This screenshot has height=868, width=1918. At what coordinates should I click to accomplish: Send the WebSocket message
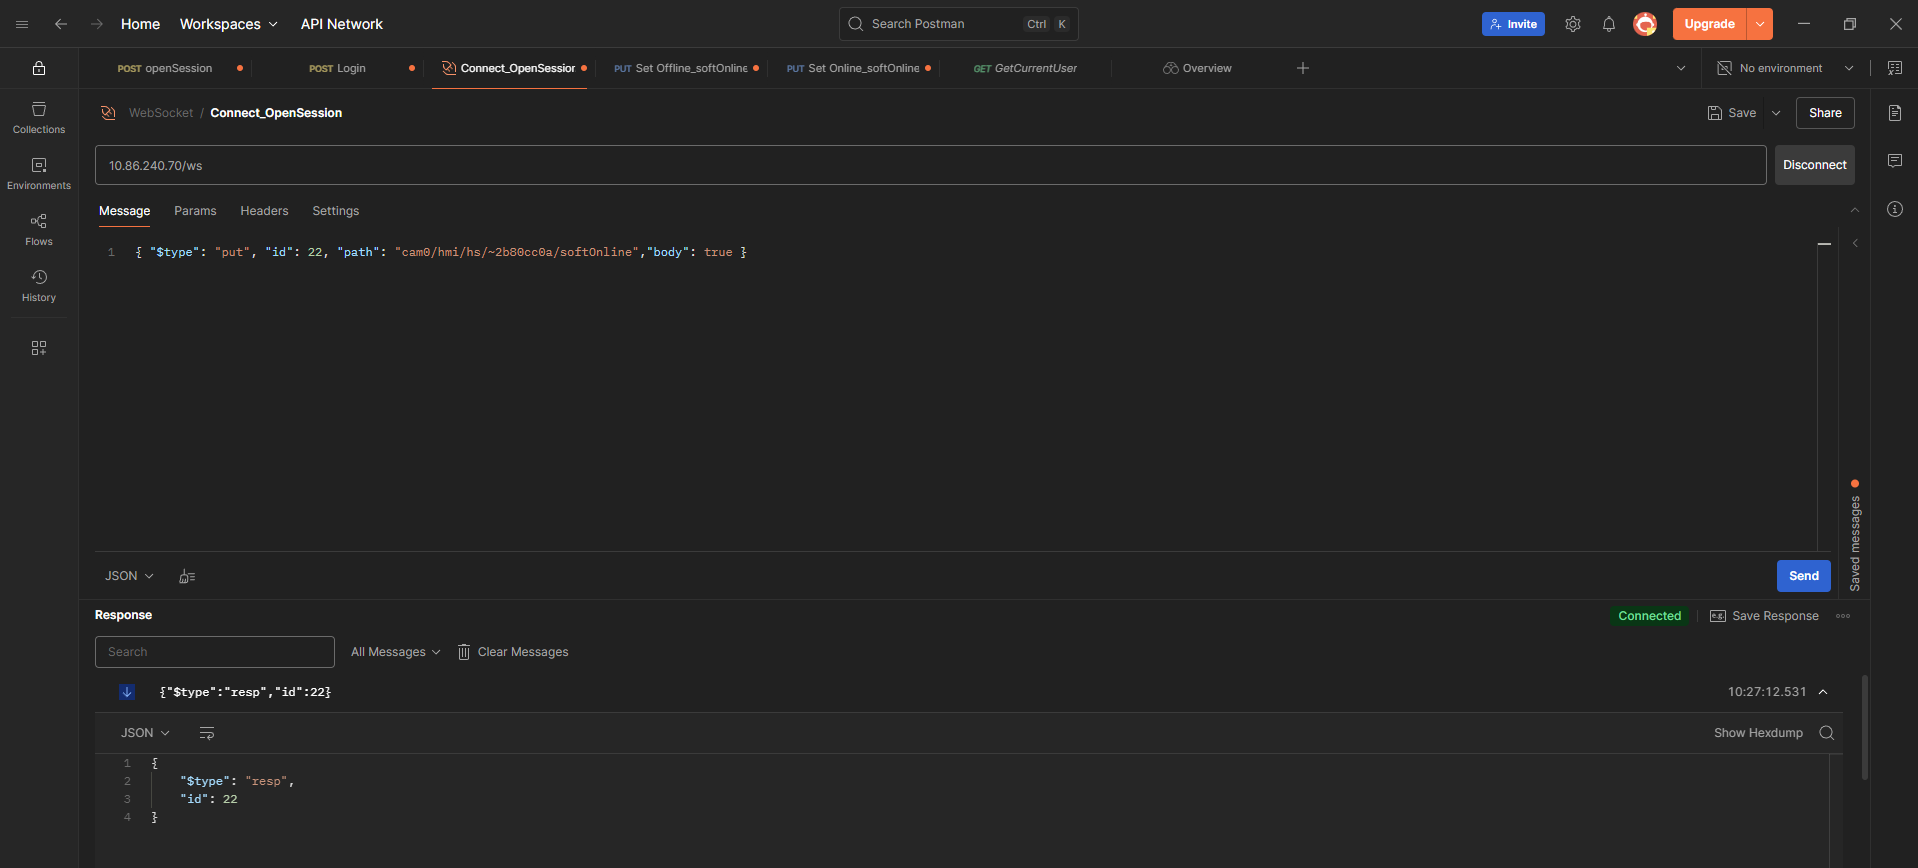click(1803, 576)
